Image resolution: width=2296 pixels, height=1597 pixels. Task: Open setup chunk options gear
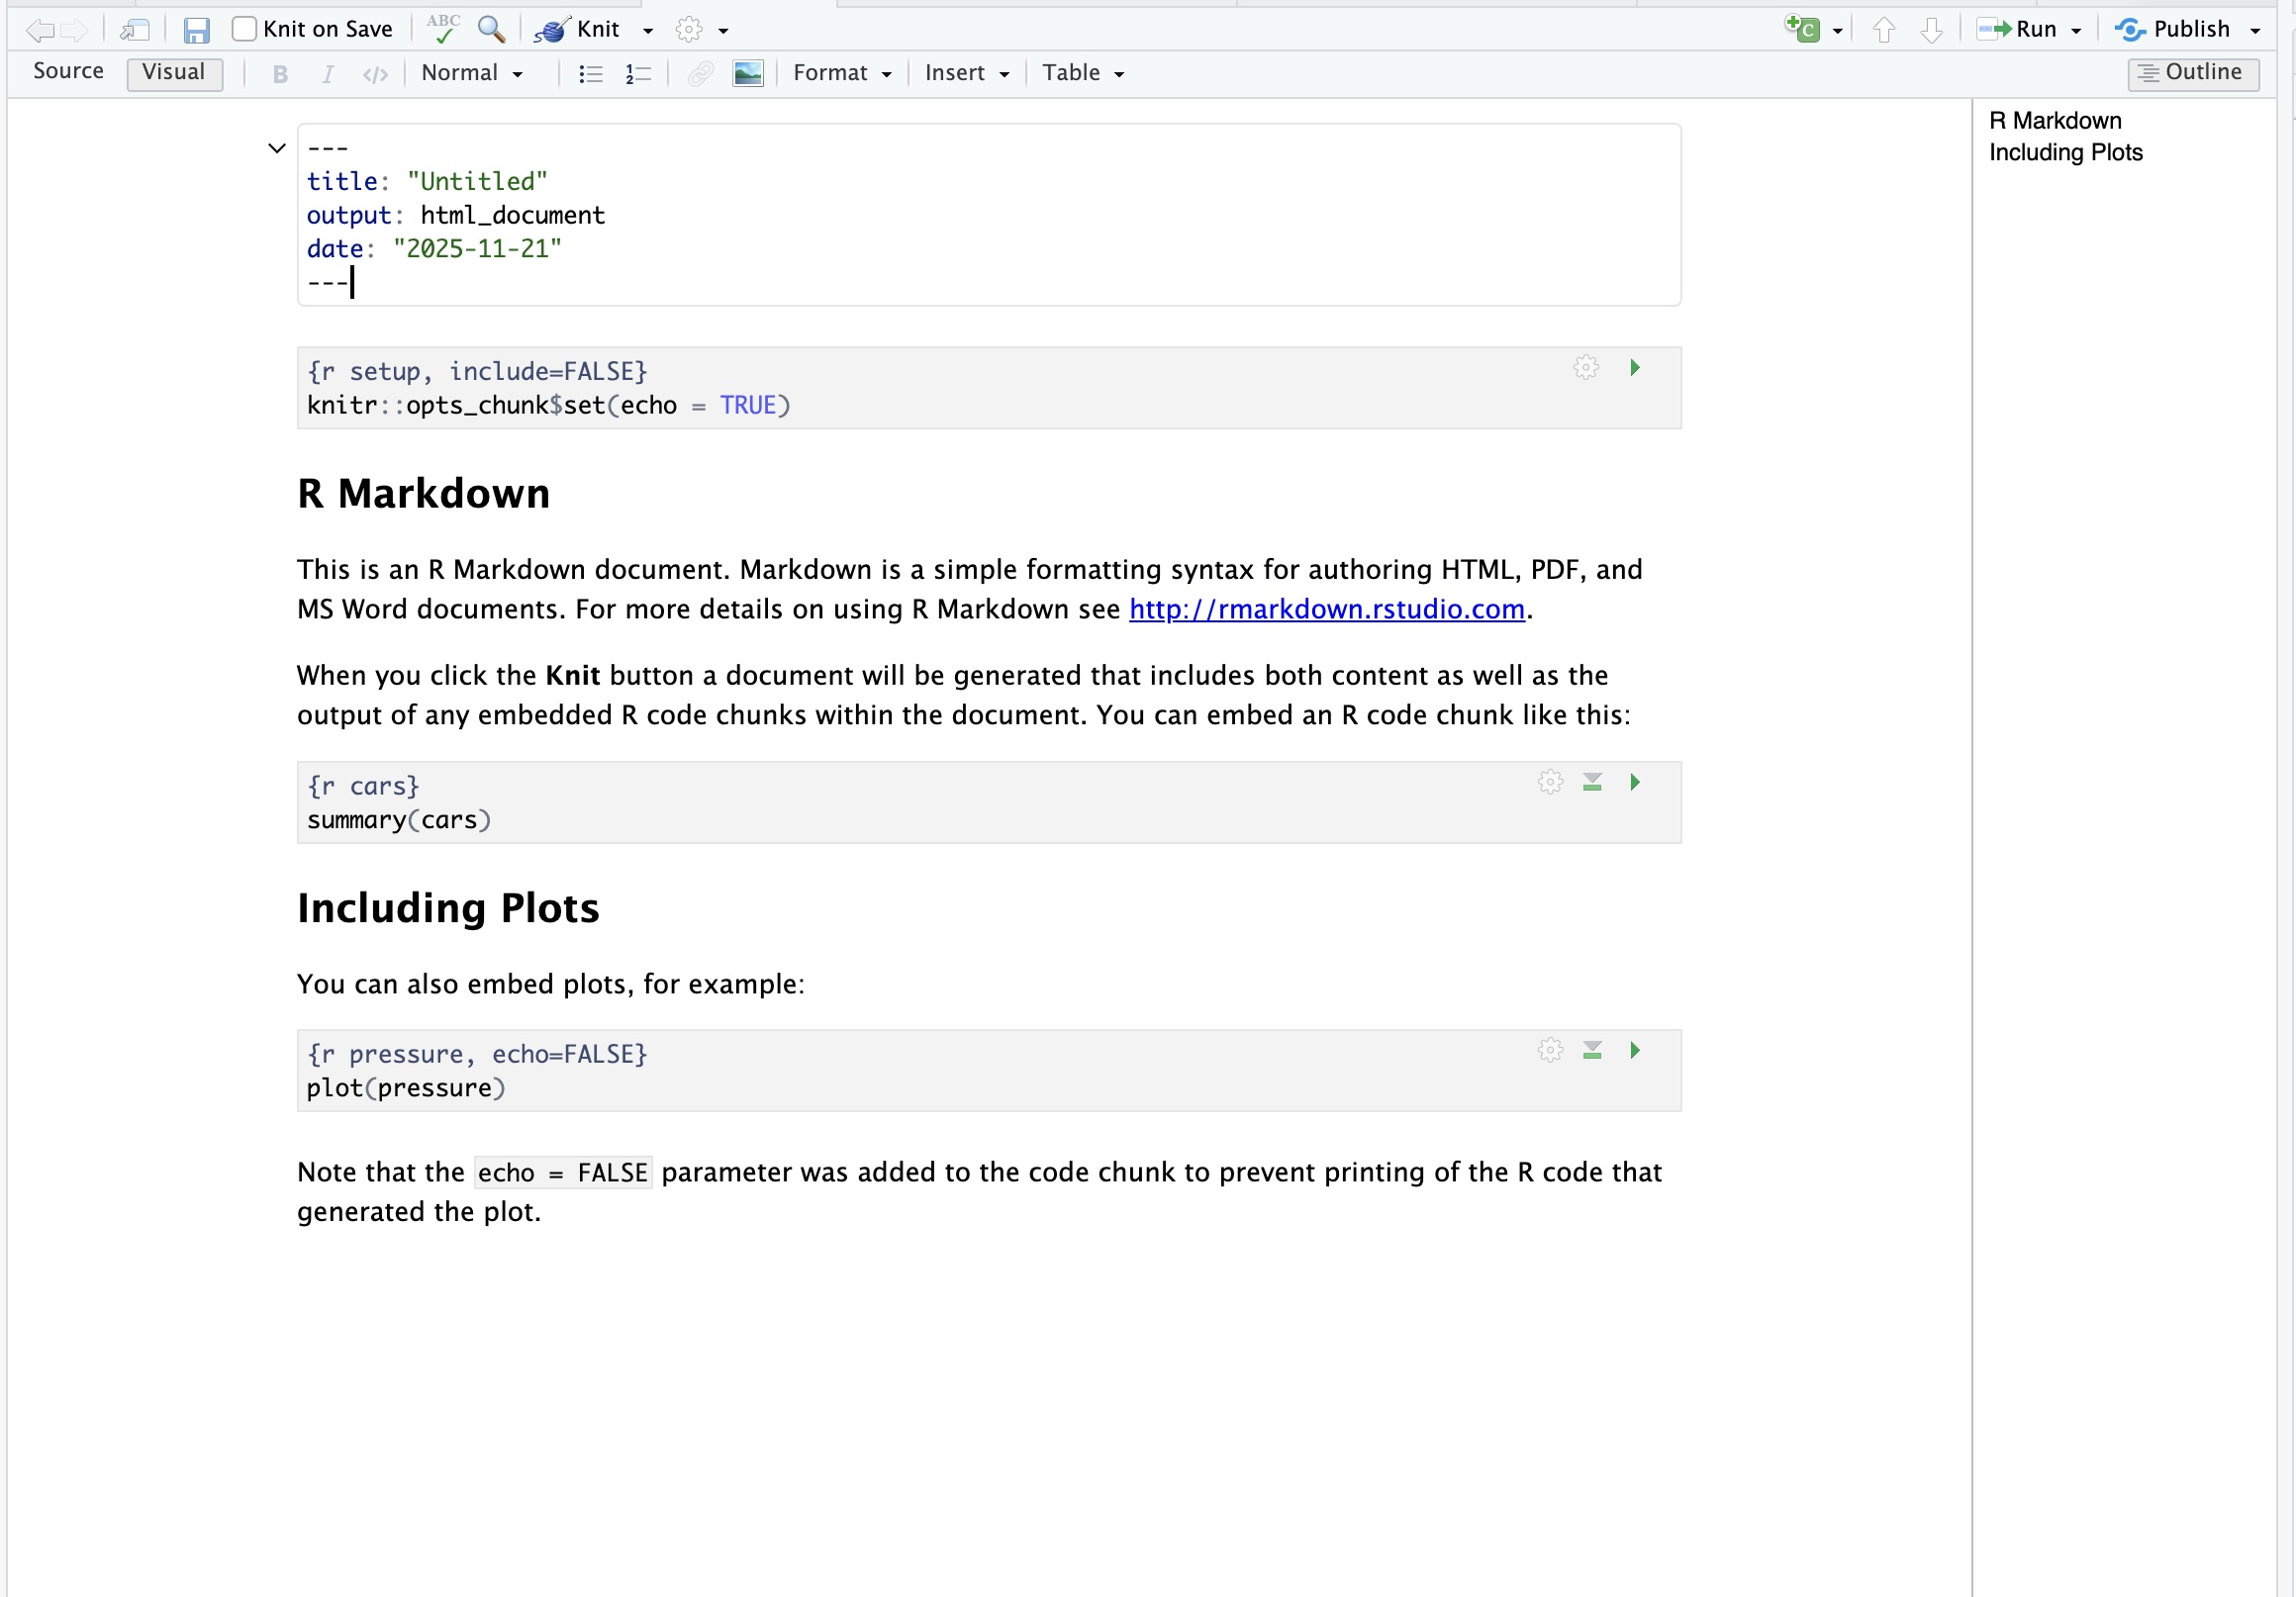point(1585,367)
